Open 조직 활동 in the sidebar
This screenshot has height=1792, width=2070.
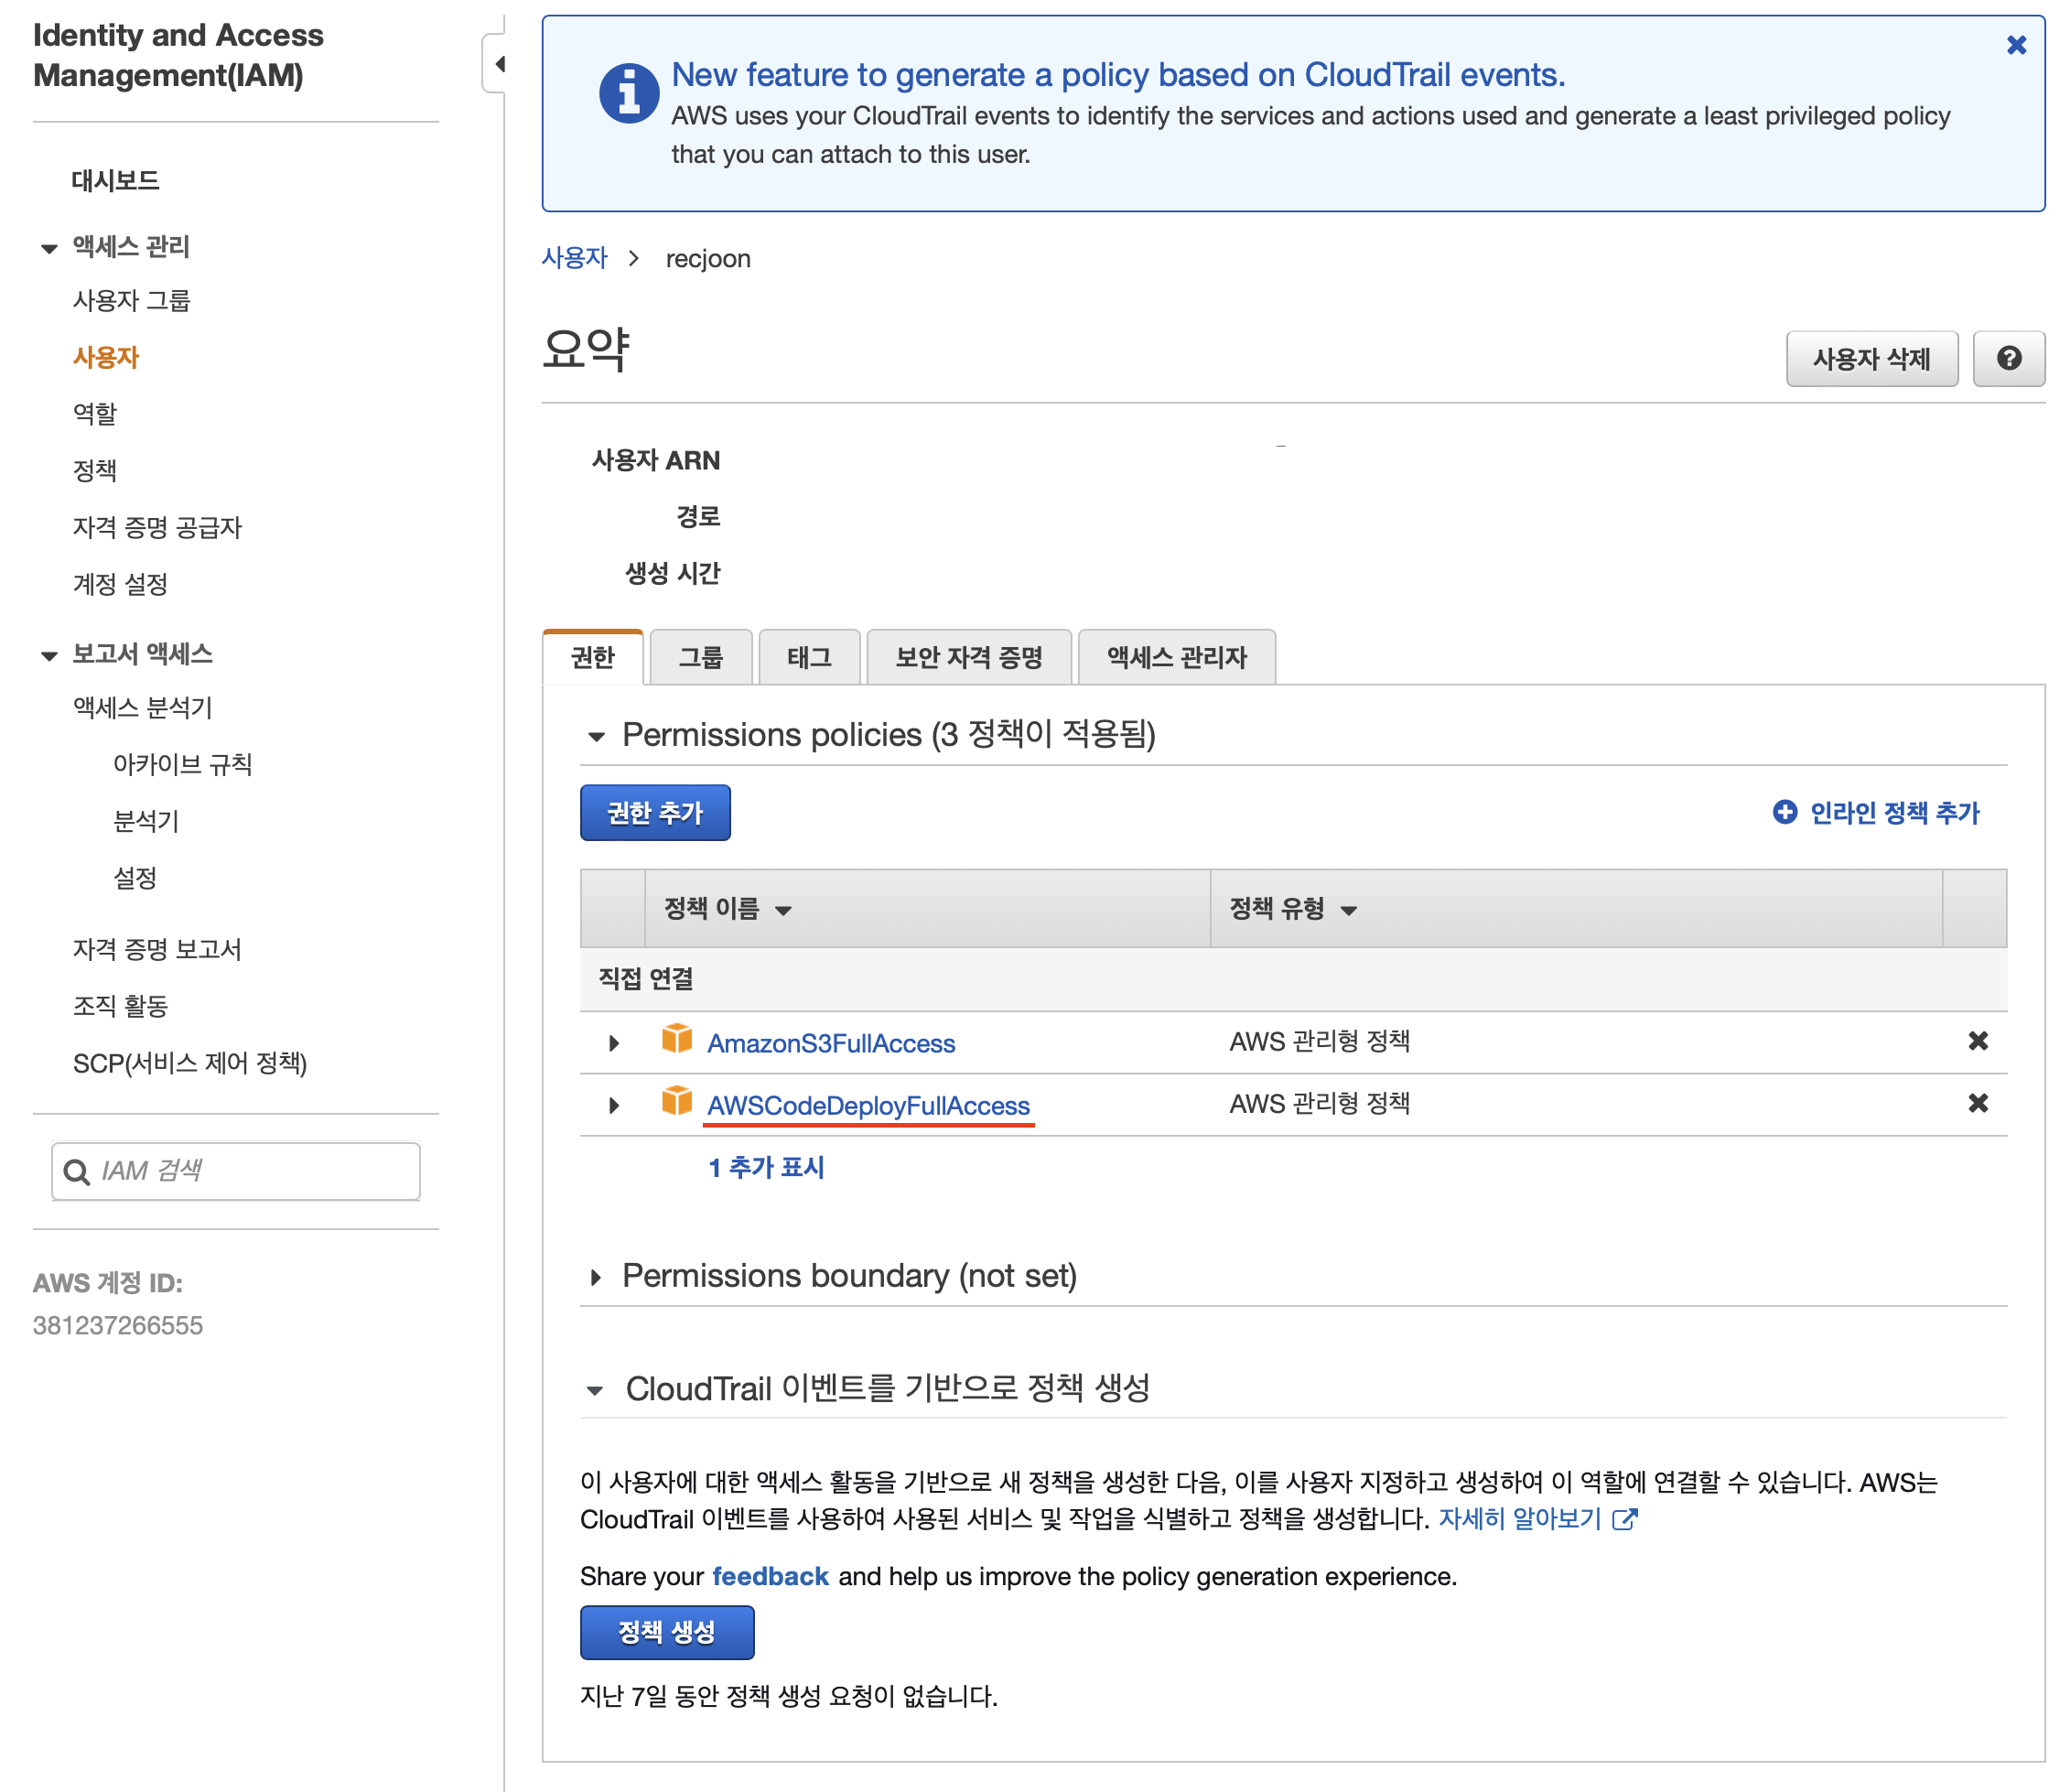pyautogui.click(x=120, y=1006)
